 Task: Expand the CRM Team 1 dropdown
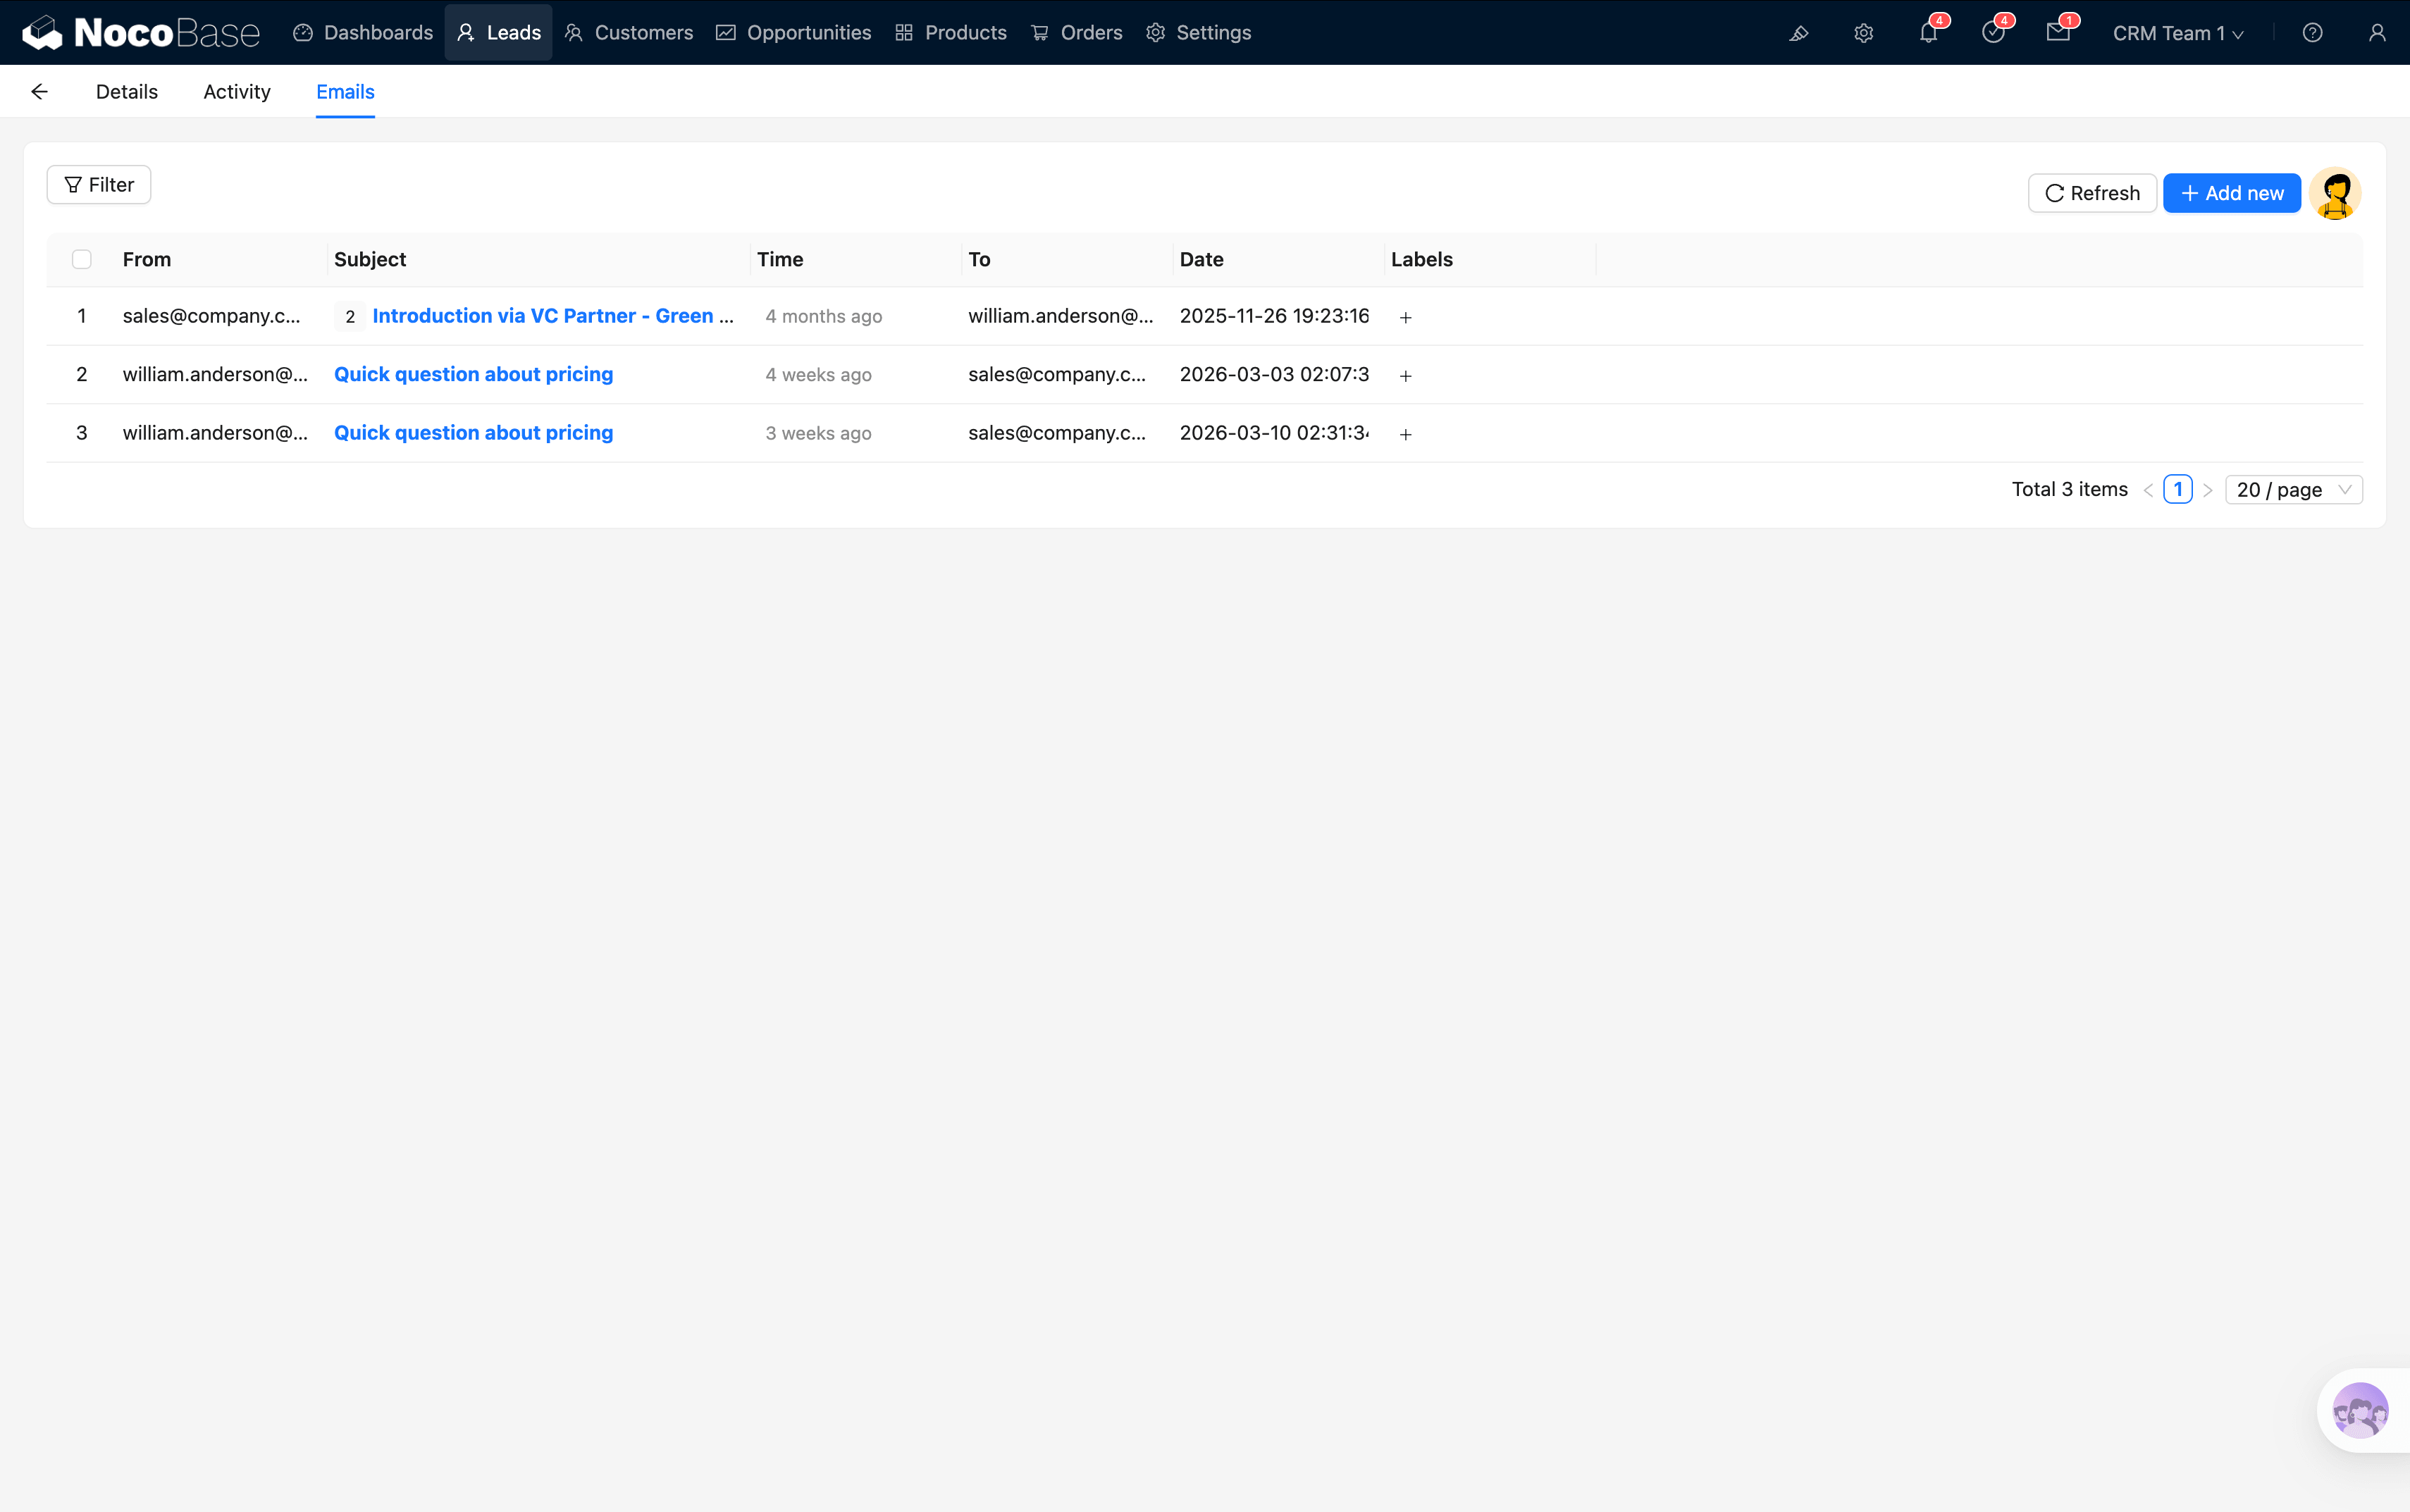click(x=2178, y=33)
